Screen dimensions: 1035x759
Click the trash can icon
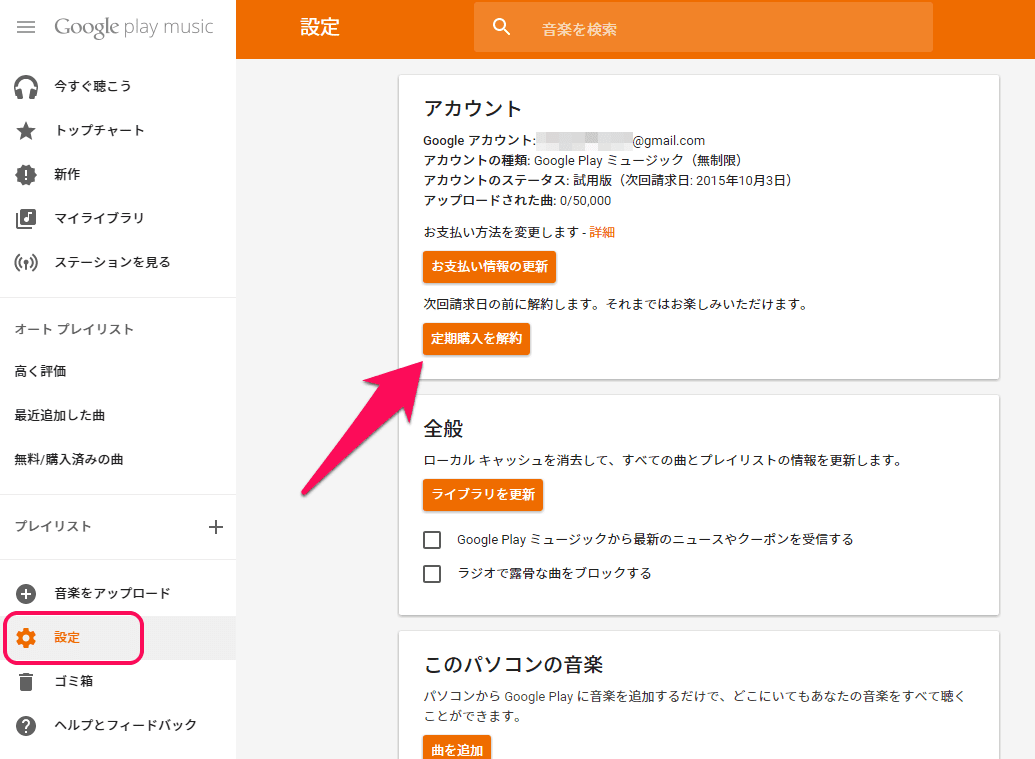tap(26, 681)
